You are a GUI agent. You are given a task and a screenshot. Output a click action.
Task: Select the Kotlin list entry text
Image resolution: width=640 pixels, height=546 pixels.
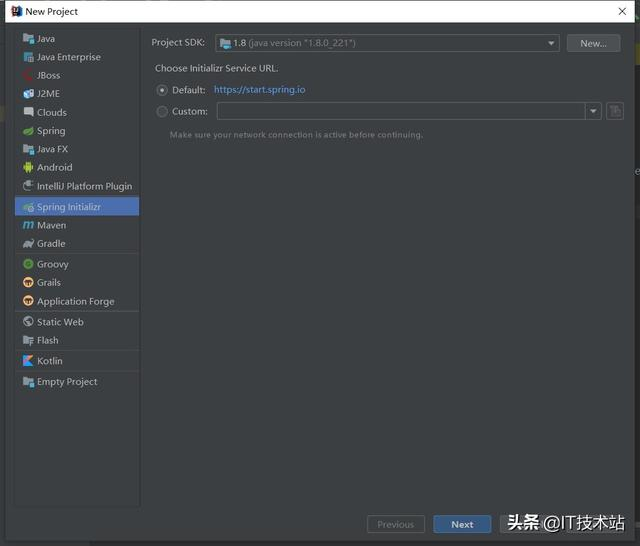pos(50,361)
